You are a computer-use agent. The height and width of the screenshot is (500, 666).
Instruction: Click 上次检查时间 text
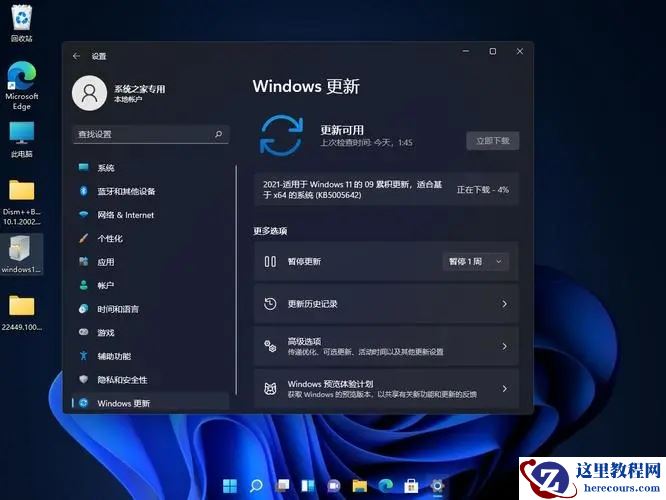pyautogui.click(x=366, y=143)
